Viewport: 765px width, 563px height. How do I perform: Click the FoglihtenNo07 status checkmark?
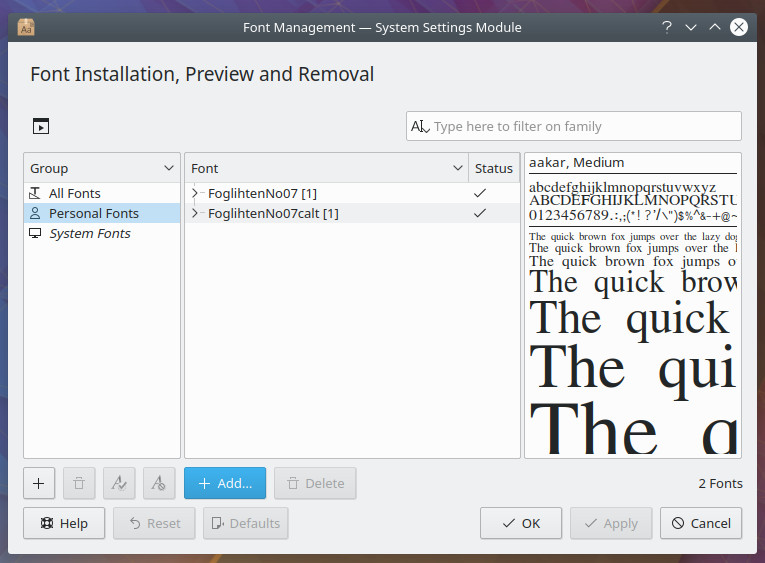480,193
